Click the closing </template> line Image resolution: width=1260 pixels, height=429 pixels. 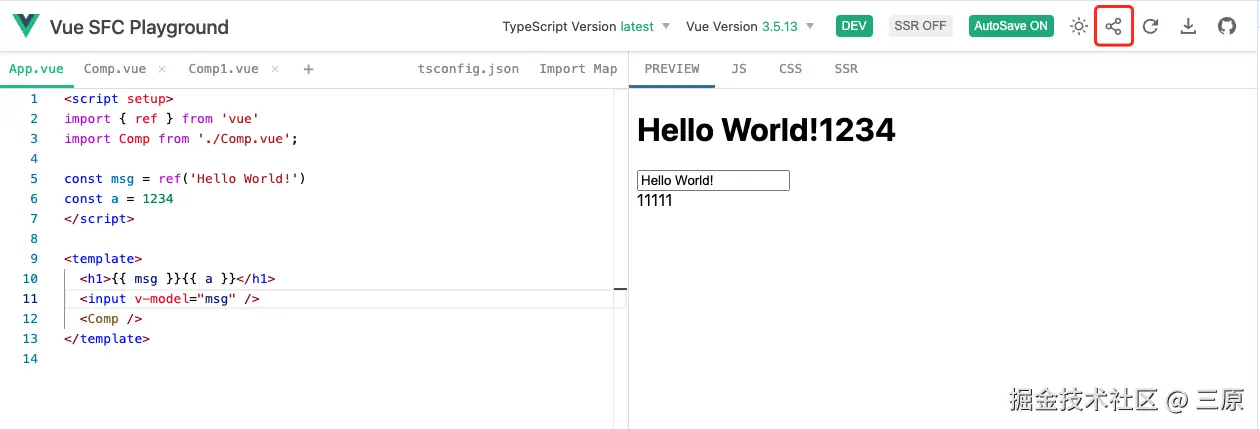[x=107, y=339]
